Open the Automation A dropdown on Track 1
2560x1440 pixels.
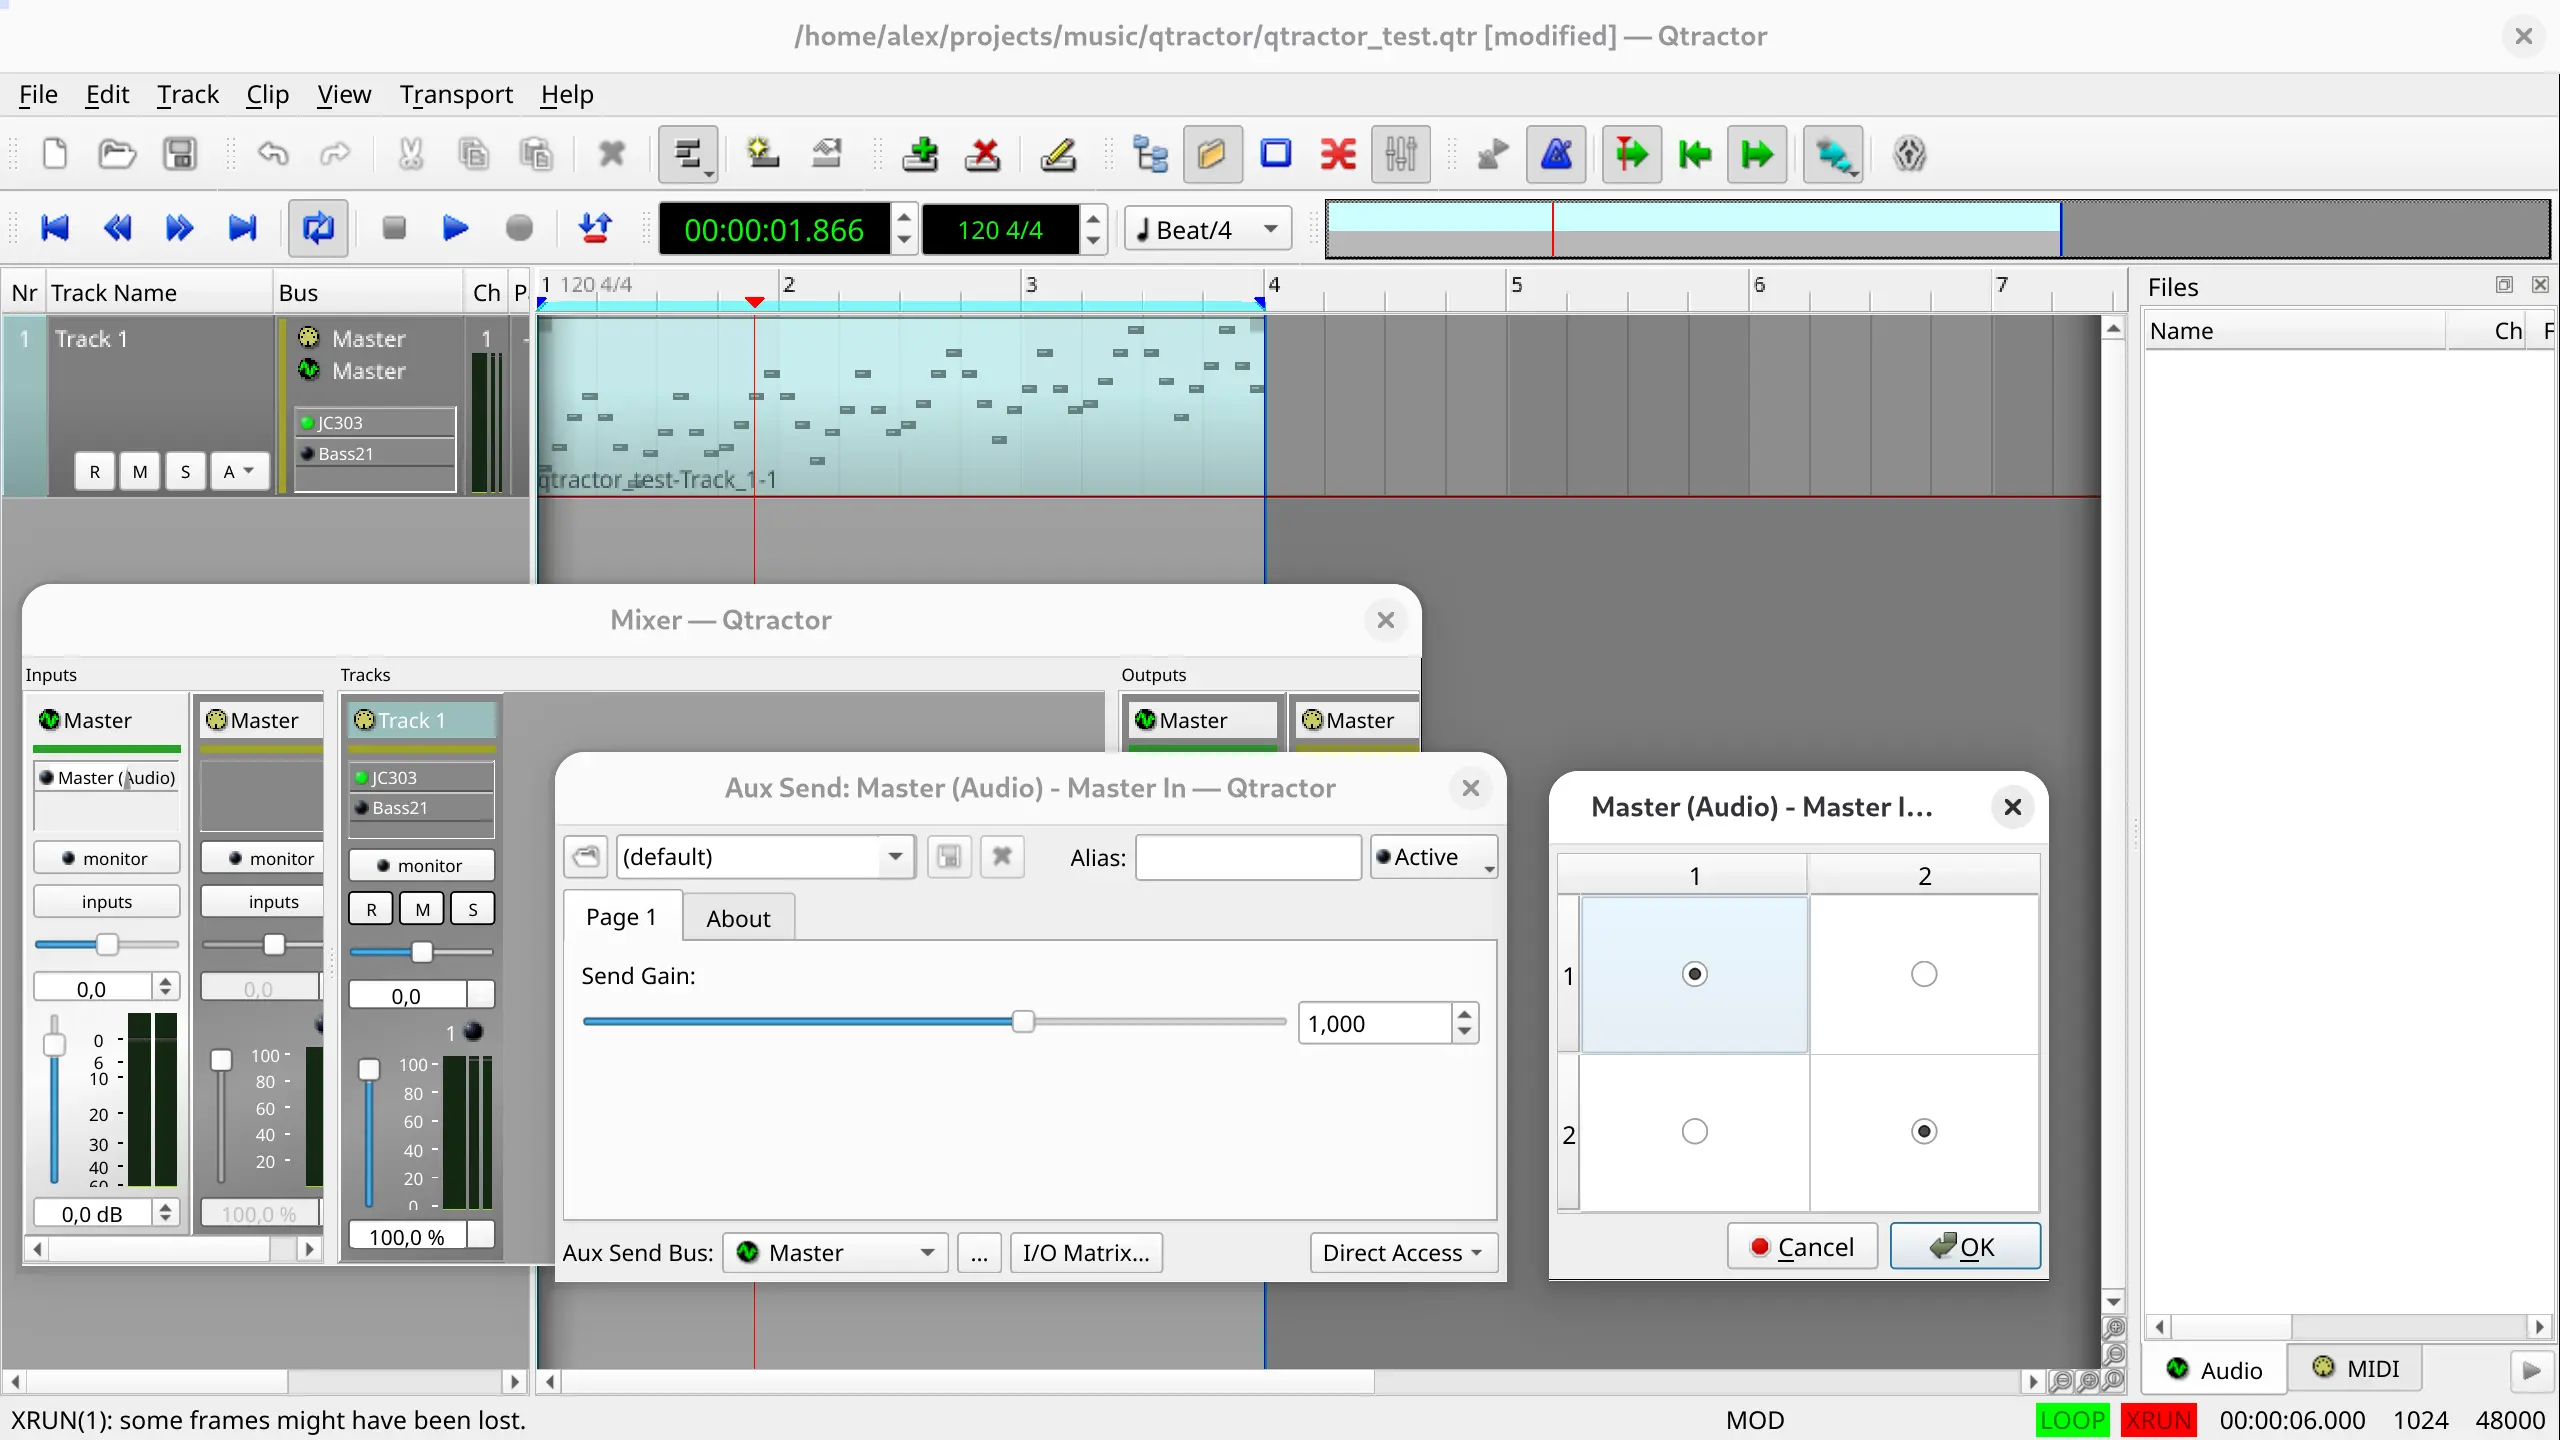240,471
